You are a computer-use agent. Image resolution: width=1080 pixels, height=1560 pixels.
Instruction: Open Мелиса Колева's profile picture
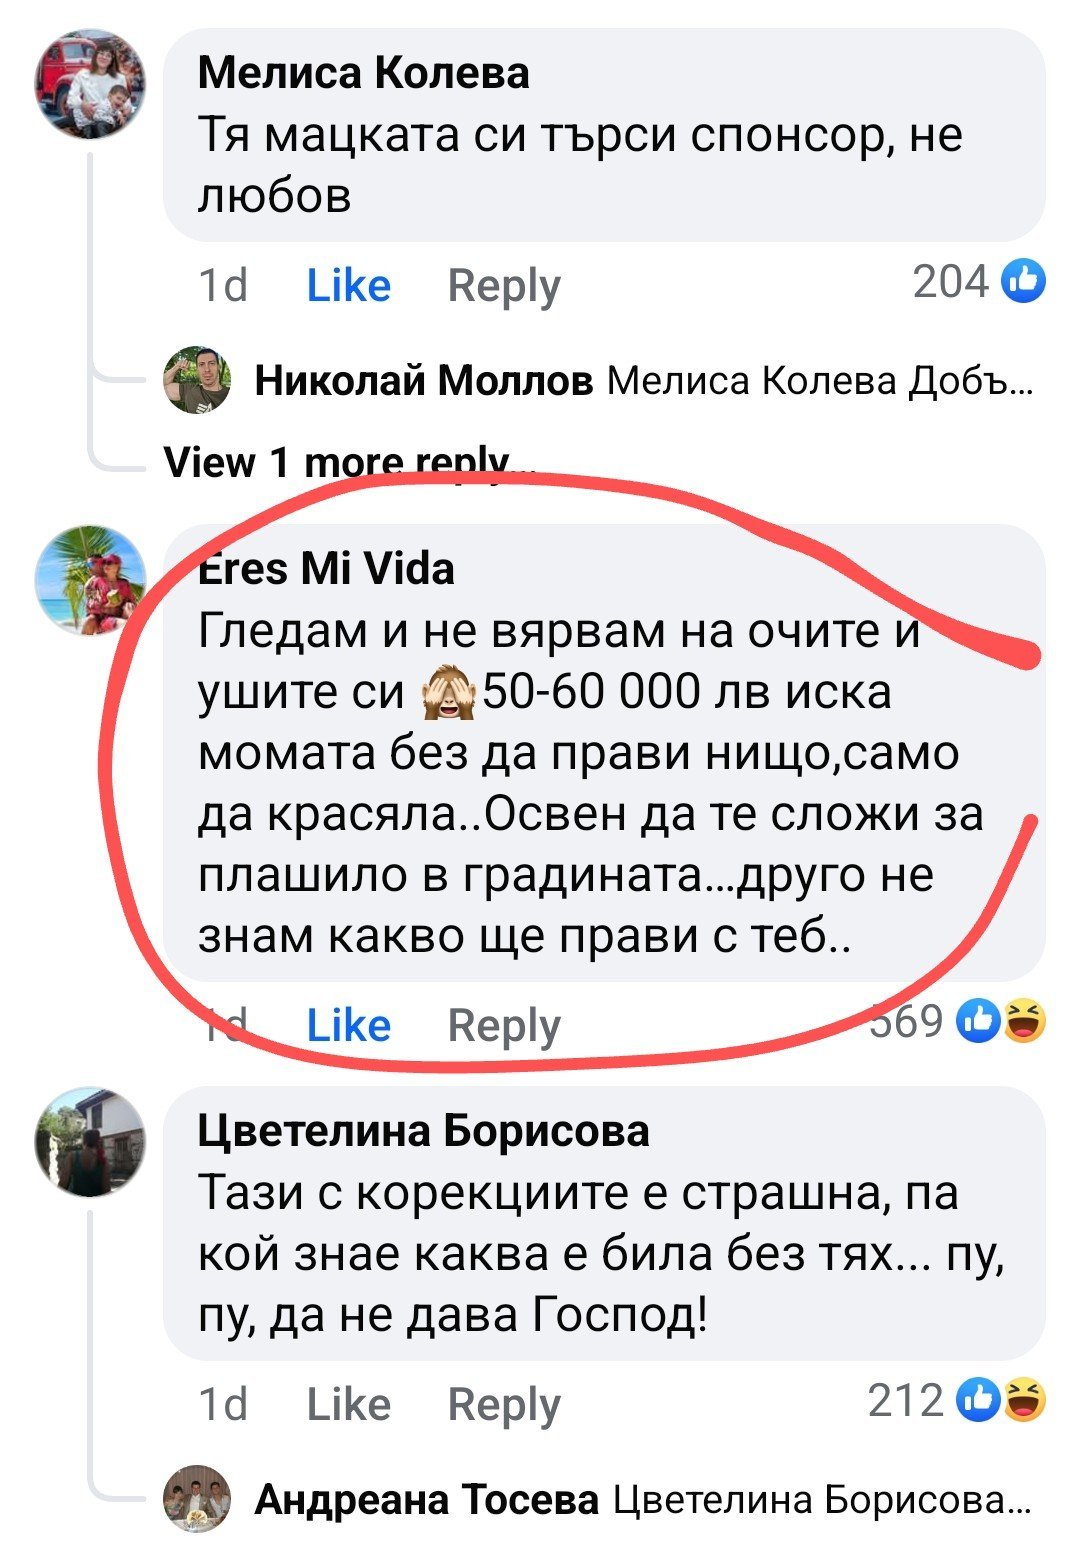coord(91,84)
